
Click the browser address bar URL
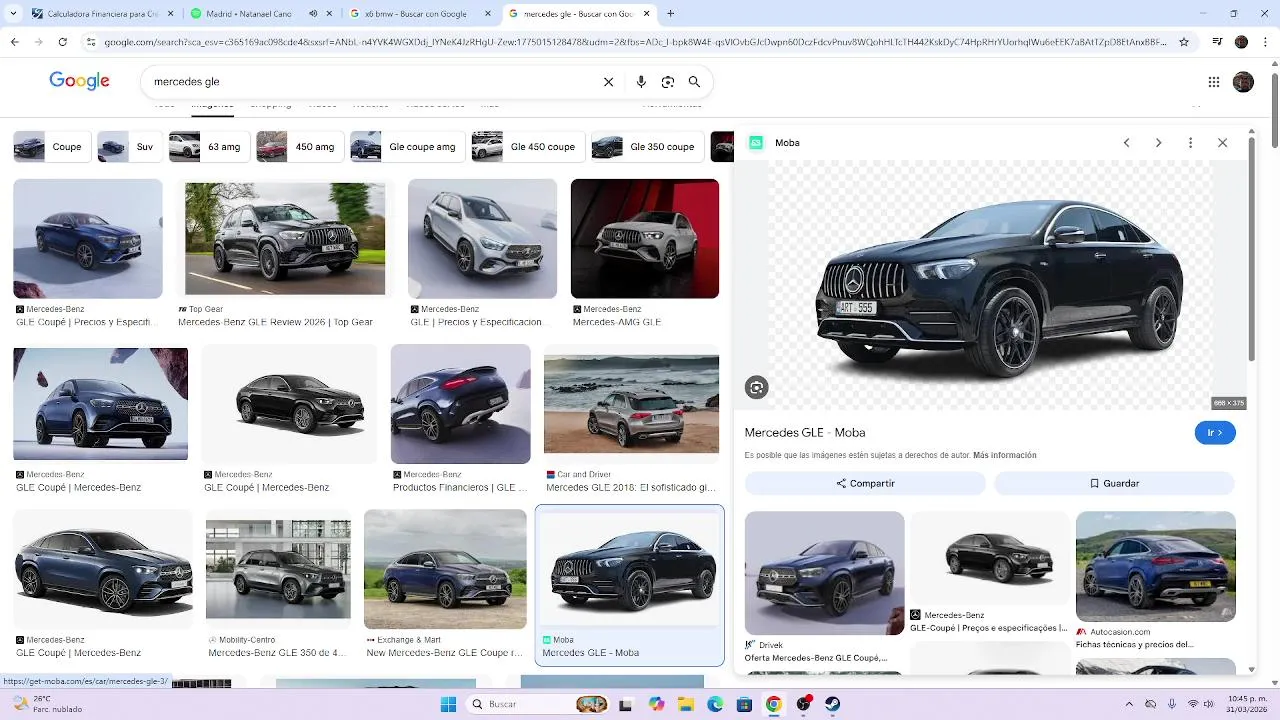[x=635, y=42]
